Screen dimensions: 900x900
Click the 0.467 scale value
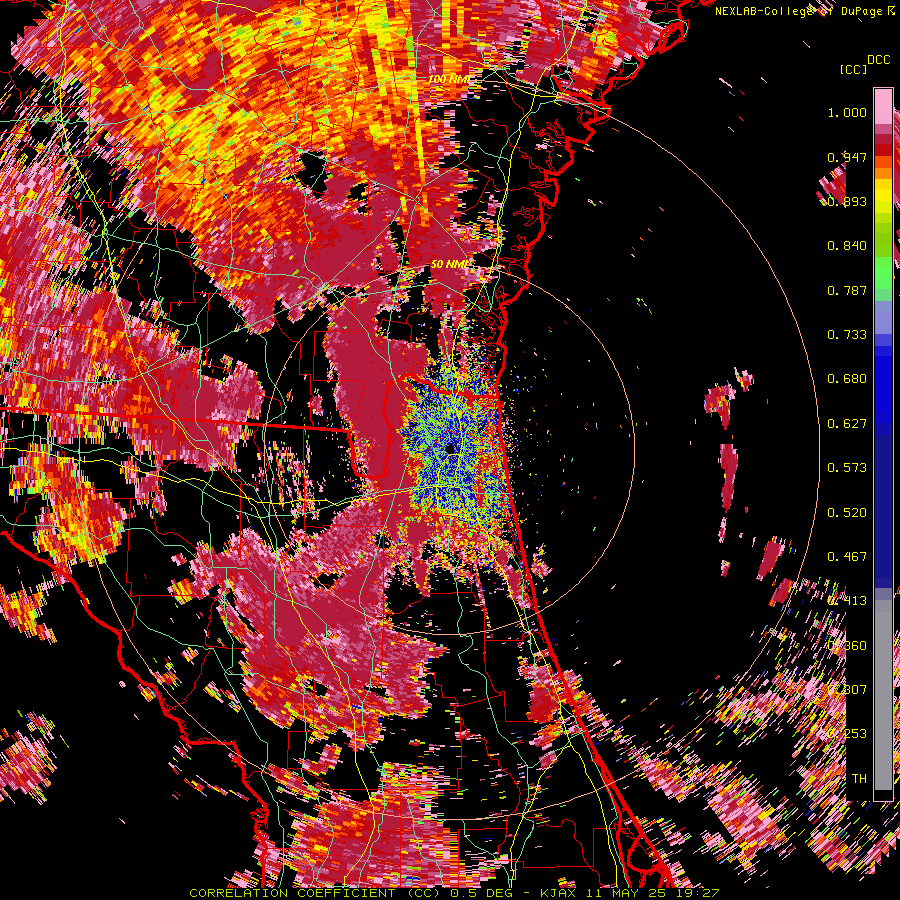click(x=847, y=557)
